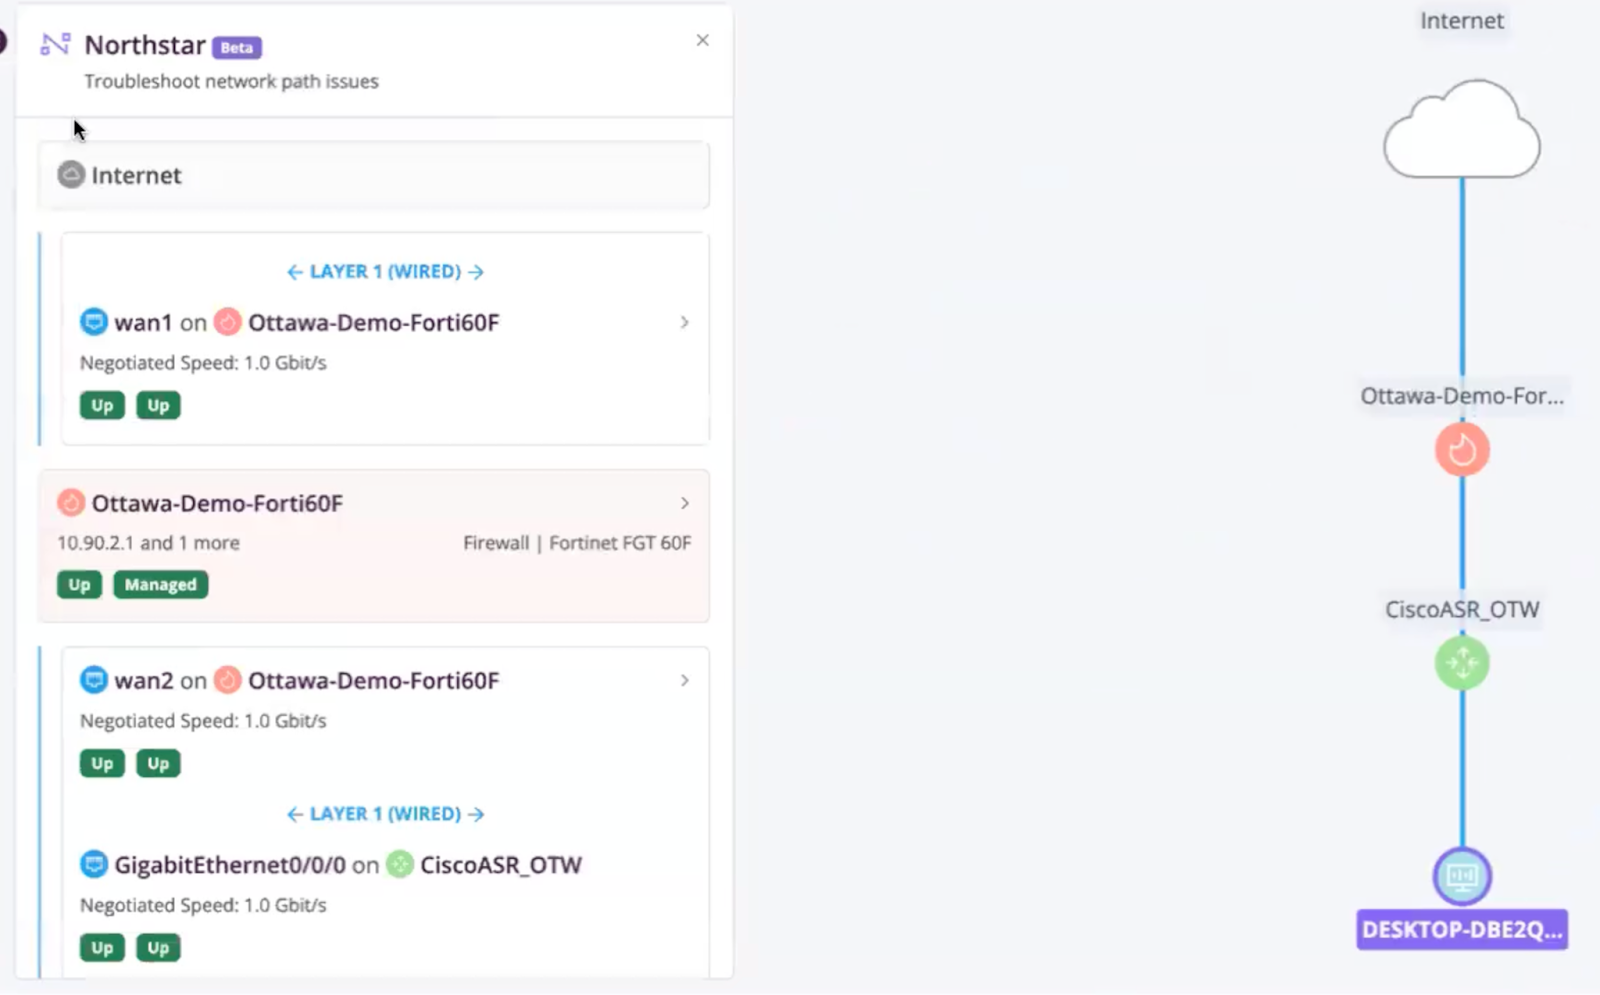Screen dimensions: 1600x995
Task: Click the Up status badge under wan1
Action: [x=100, y=405]
